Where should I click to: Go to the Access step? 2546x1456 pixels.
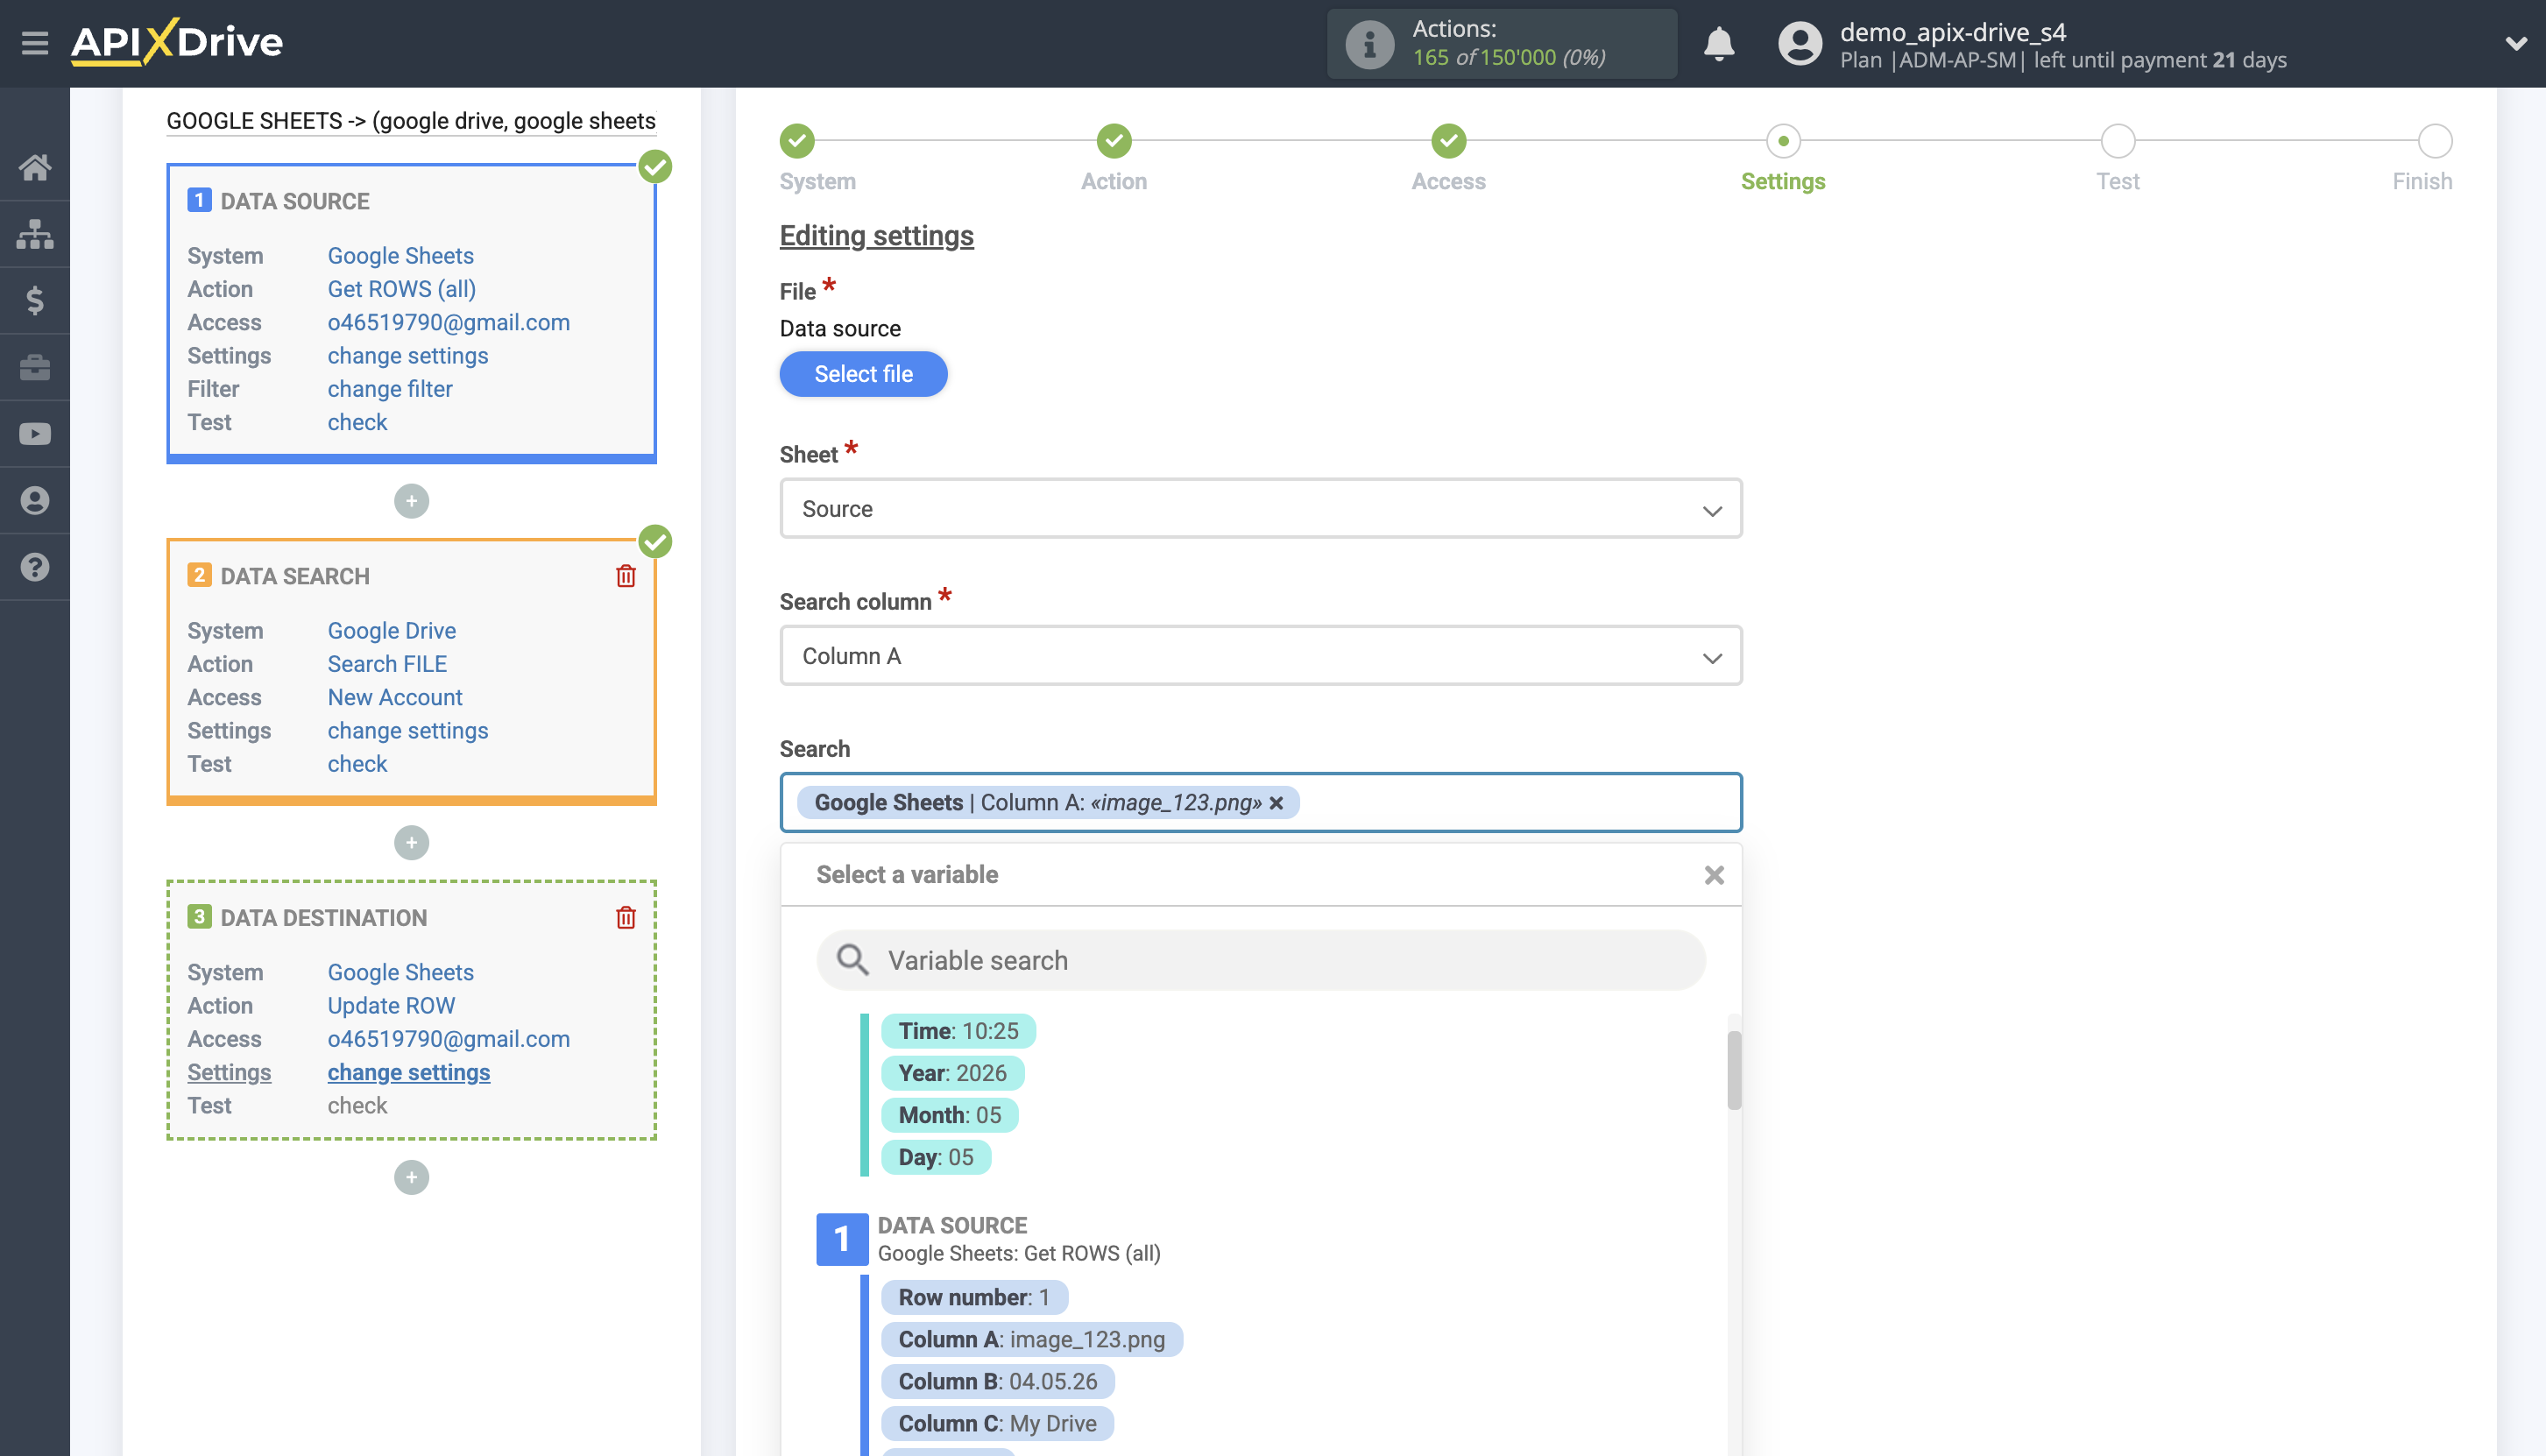[1448, 141]
